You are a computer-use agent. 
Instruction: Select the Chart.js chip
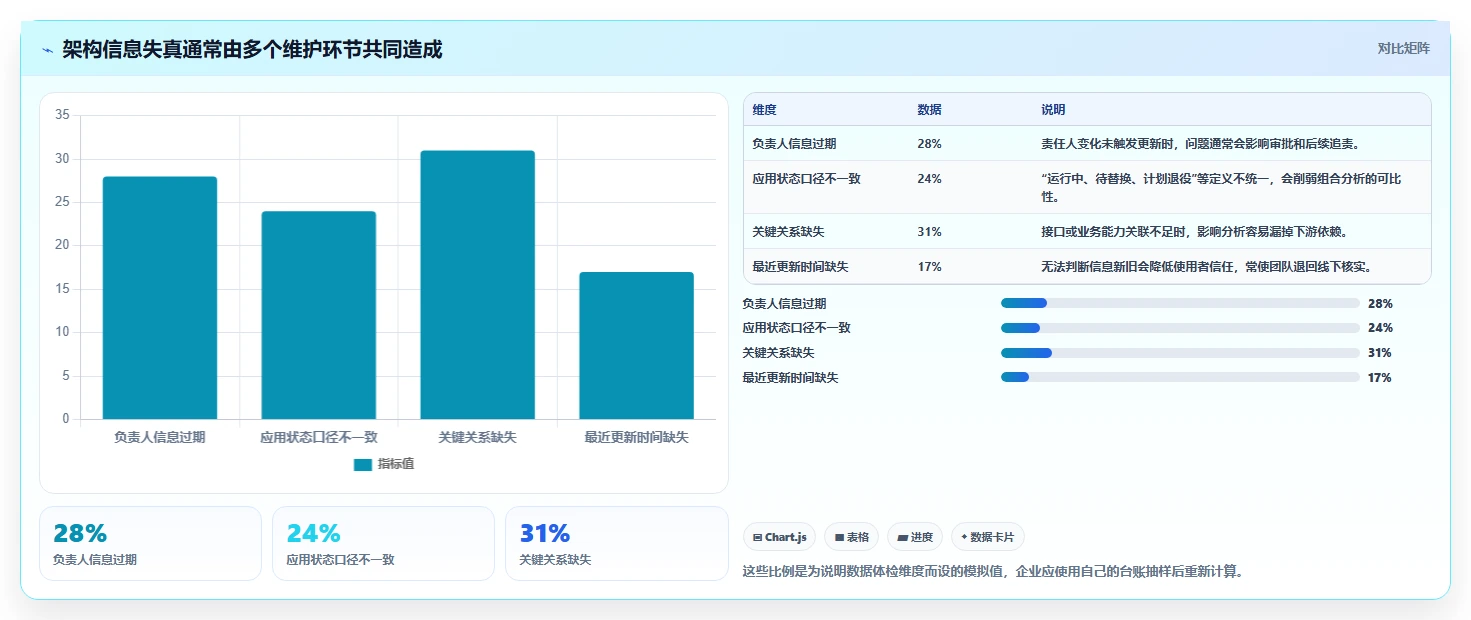click(780, 537)
